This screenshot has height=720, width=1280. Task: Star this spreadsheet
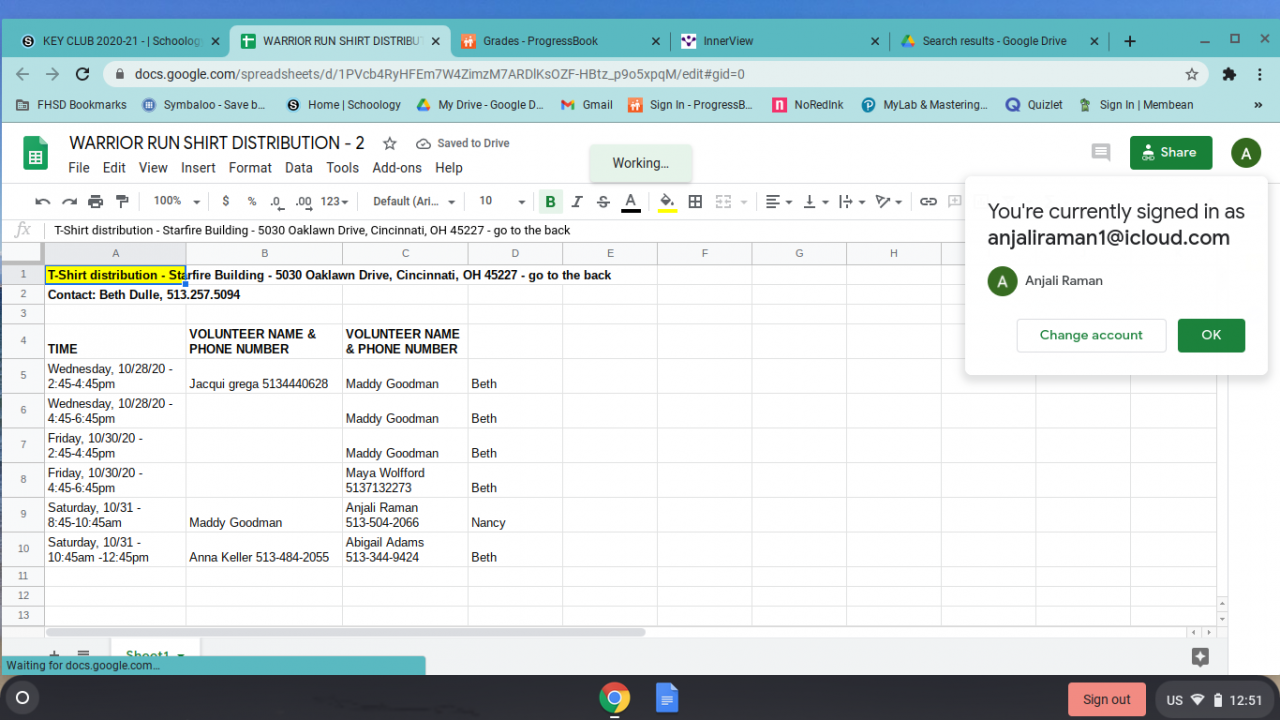point(390,143)
